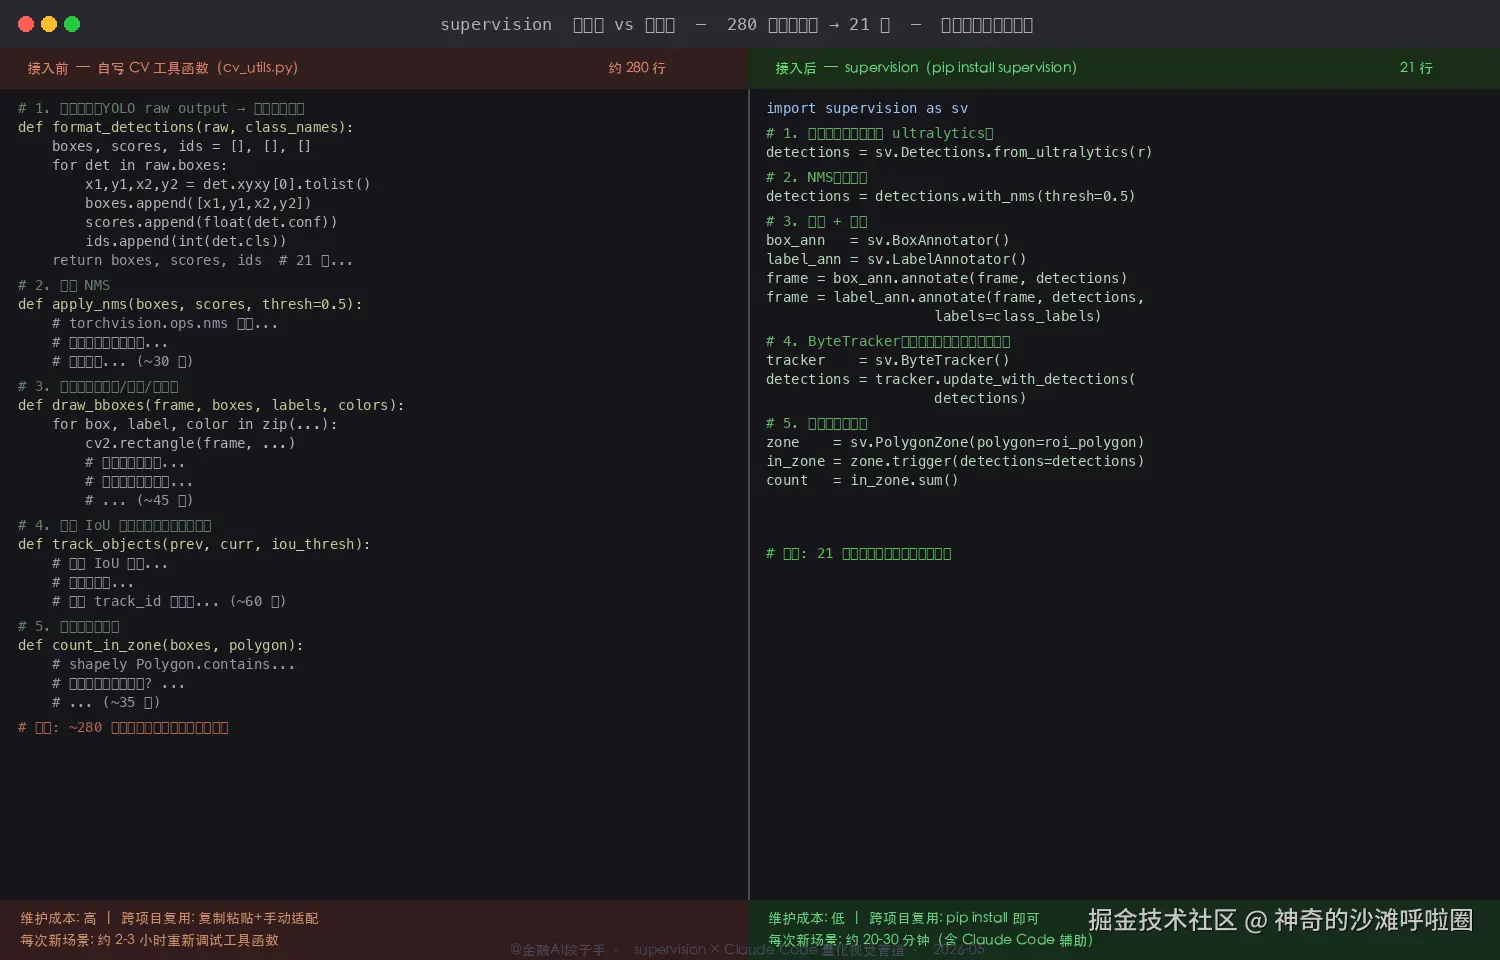The width and height of the screenshot is (1500, 960).
Task: Select the 'def draw_bboxes(frame, boxes, labels, colors):' line
Action: (x=211, y=405)
